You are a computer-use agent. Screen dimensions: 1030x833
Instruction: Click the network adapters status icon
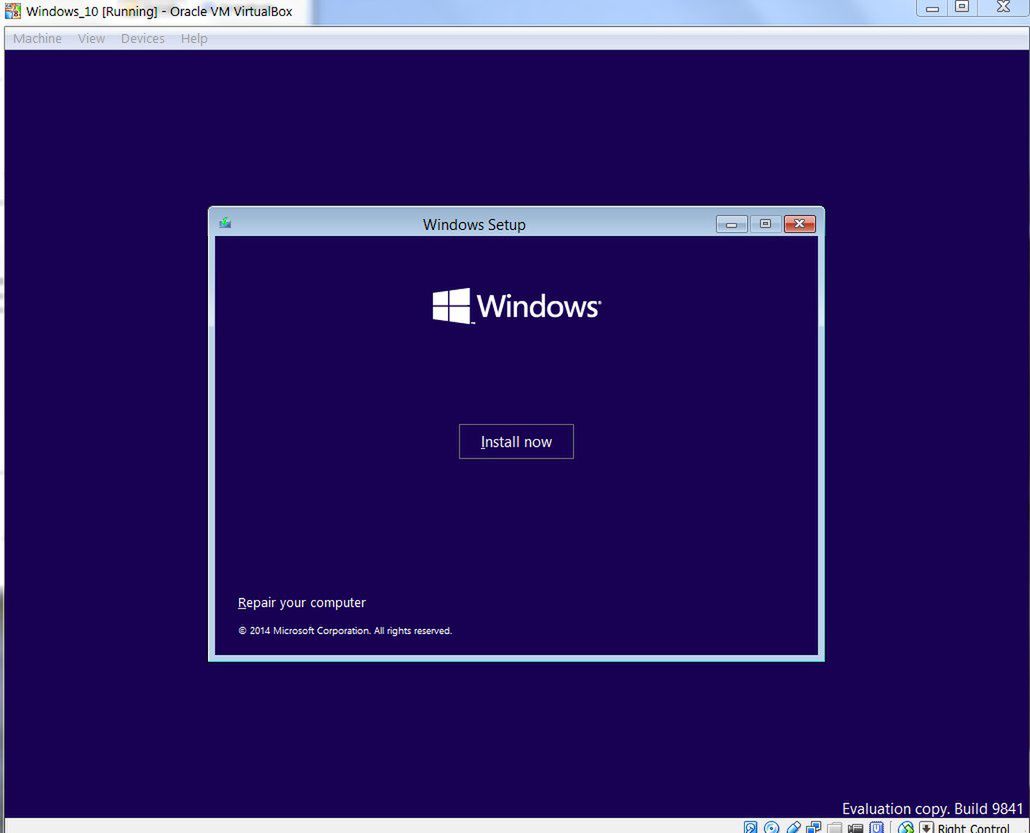click(x=814, y=828)
